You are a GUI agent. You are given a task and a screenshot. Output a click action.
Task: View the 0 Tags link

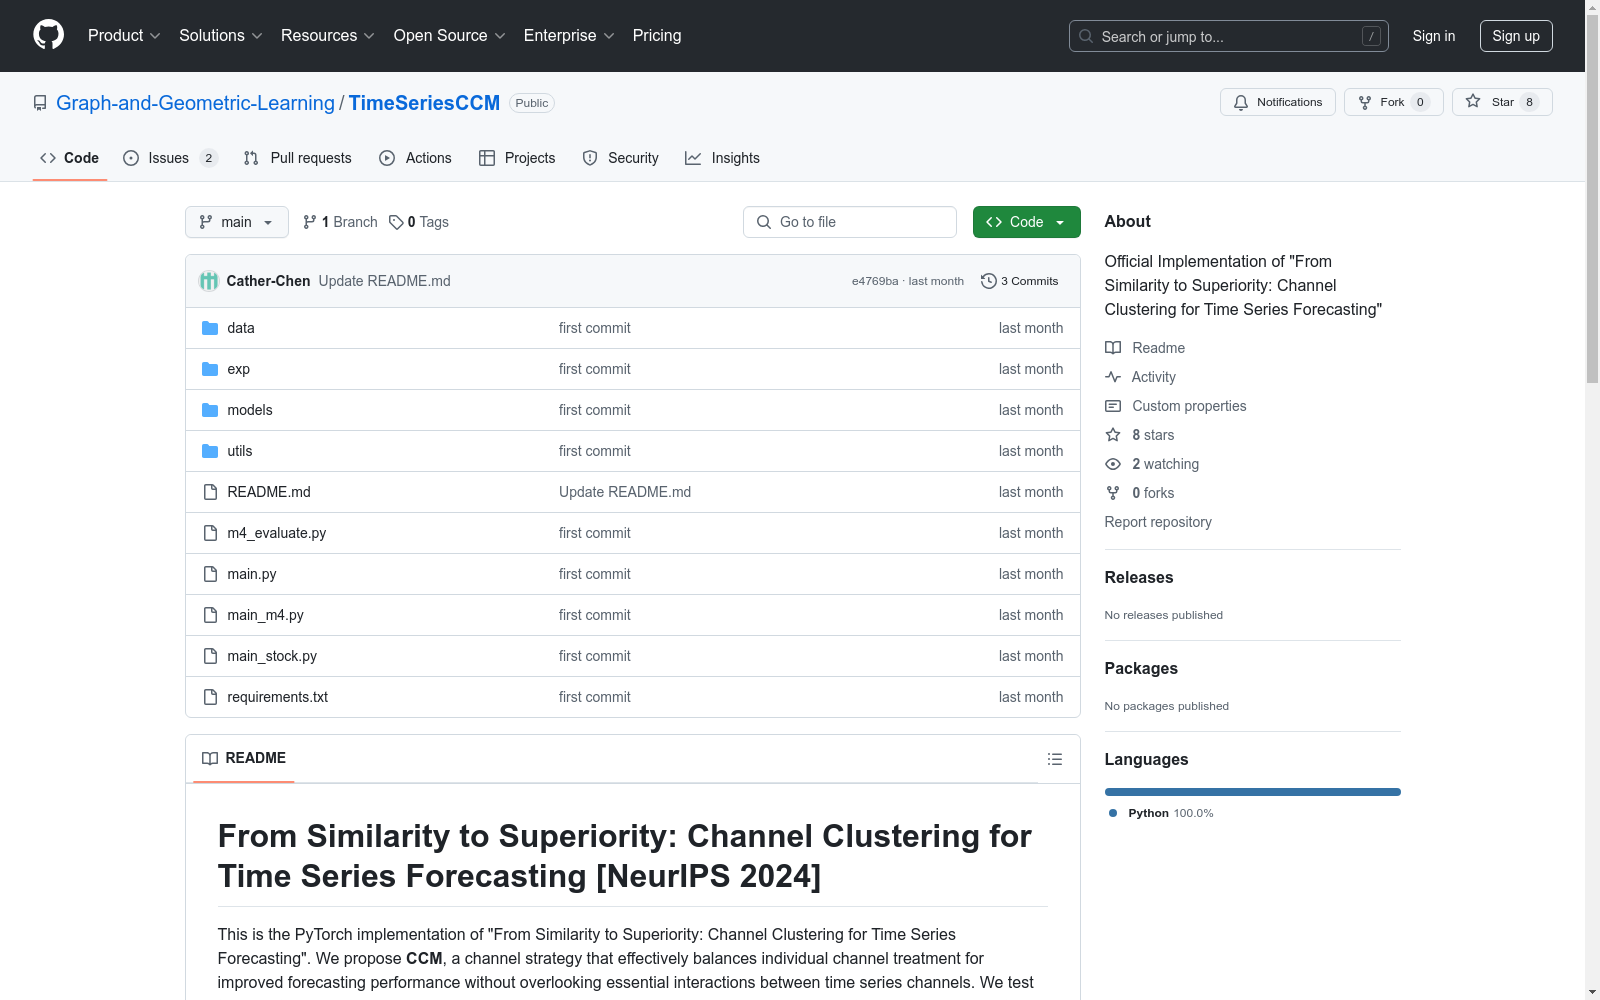[x=419, y=222]
